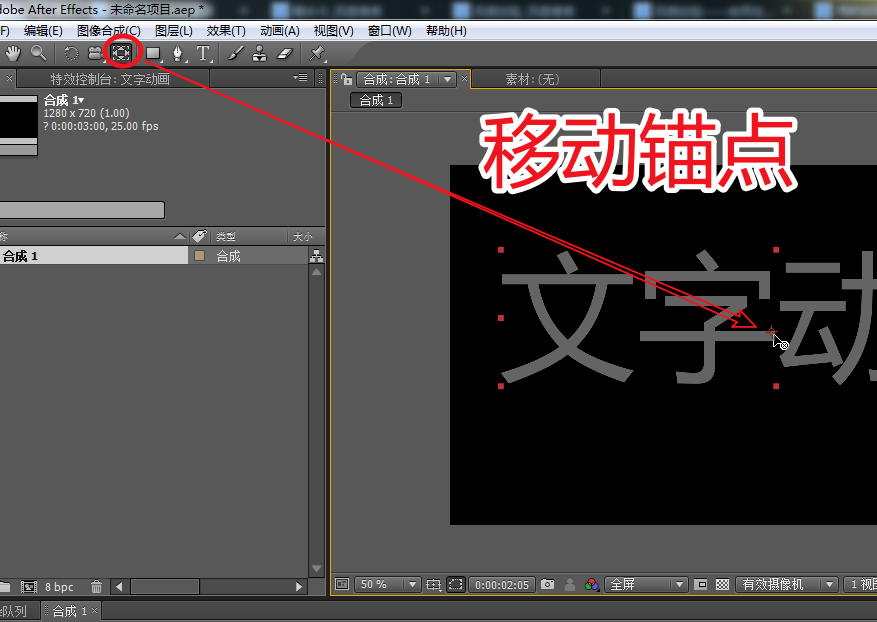
Task: Open the 效果(T) menu
Action: [226, 31]
